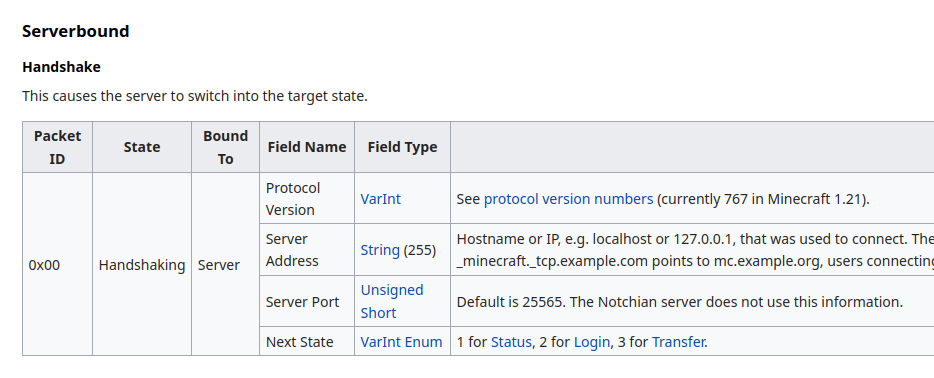
Task: Click the Unsigned Short type link
Action: tap(392, 301)
